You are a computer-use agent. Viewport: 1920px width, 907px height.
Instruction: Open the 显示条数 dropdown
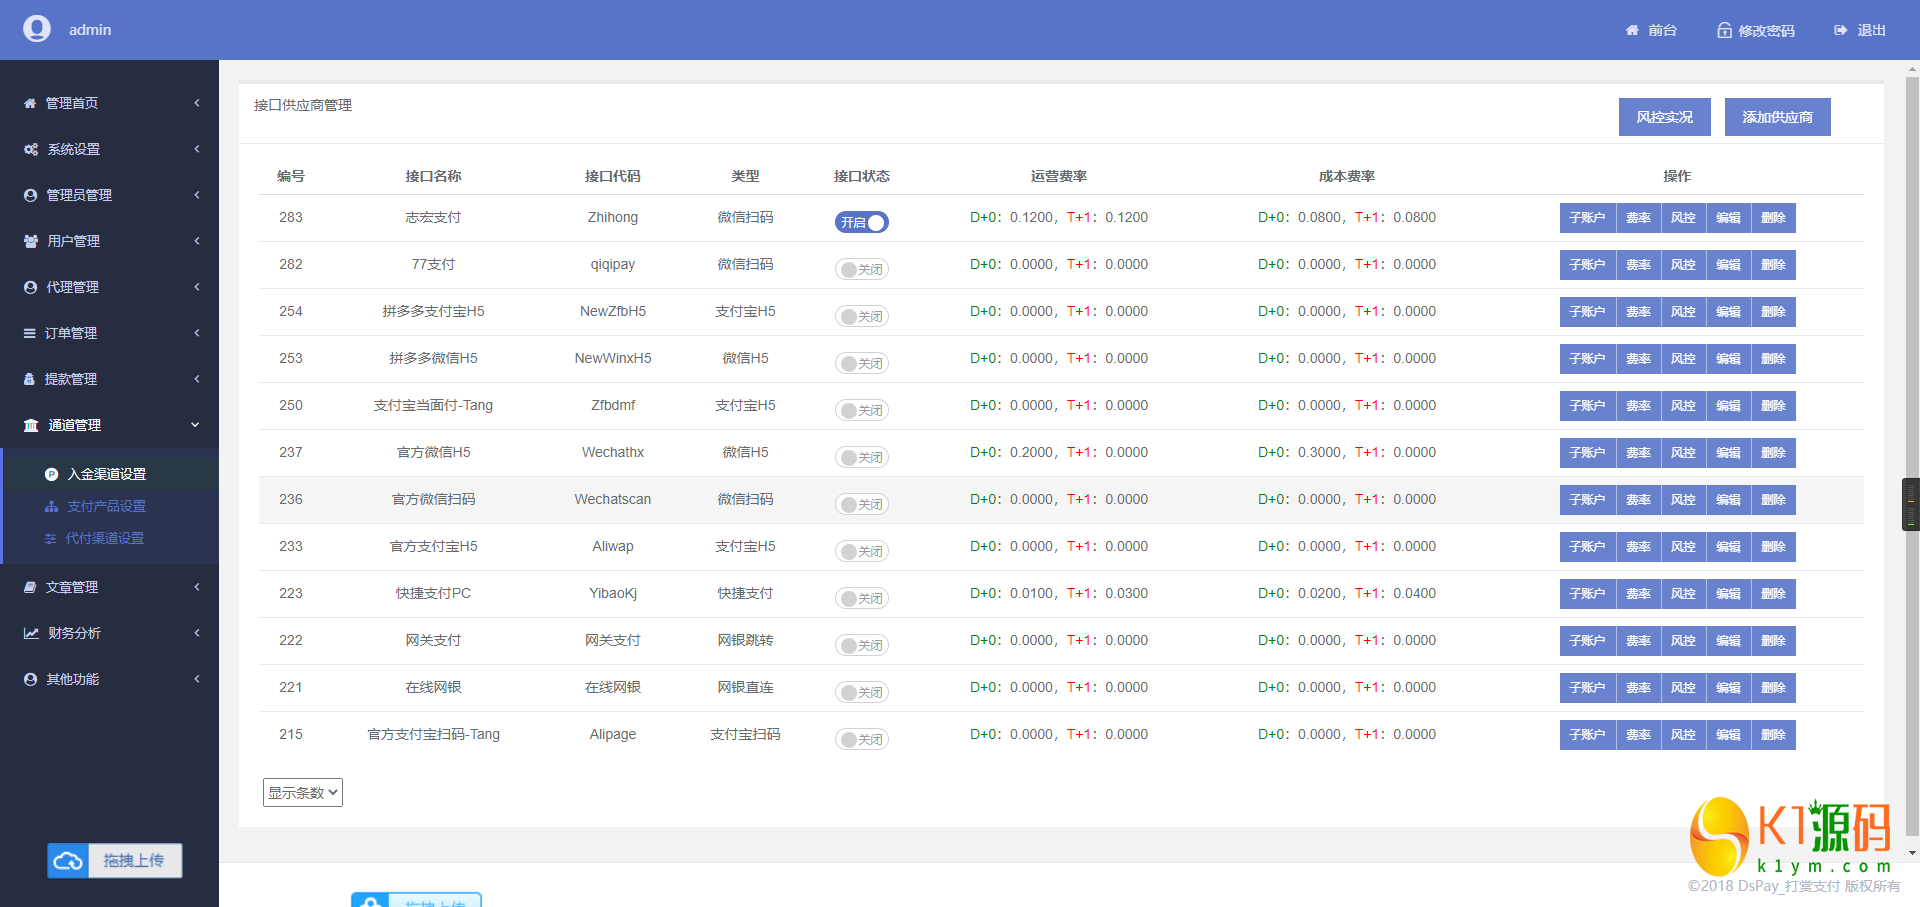[303, 792]
